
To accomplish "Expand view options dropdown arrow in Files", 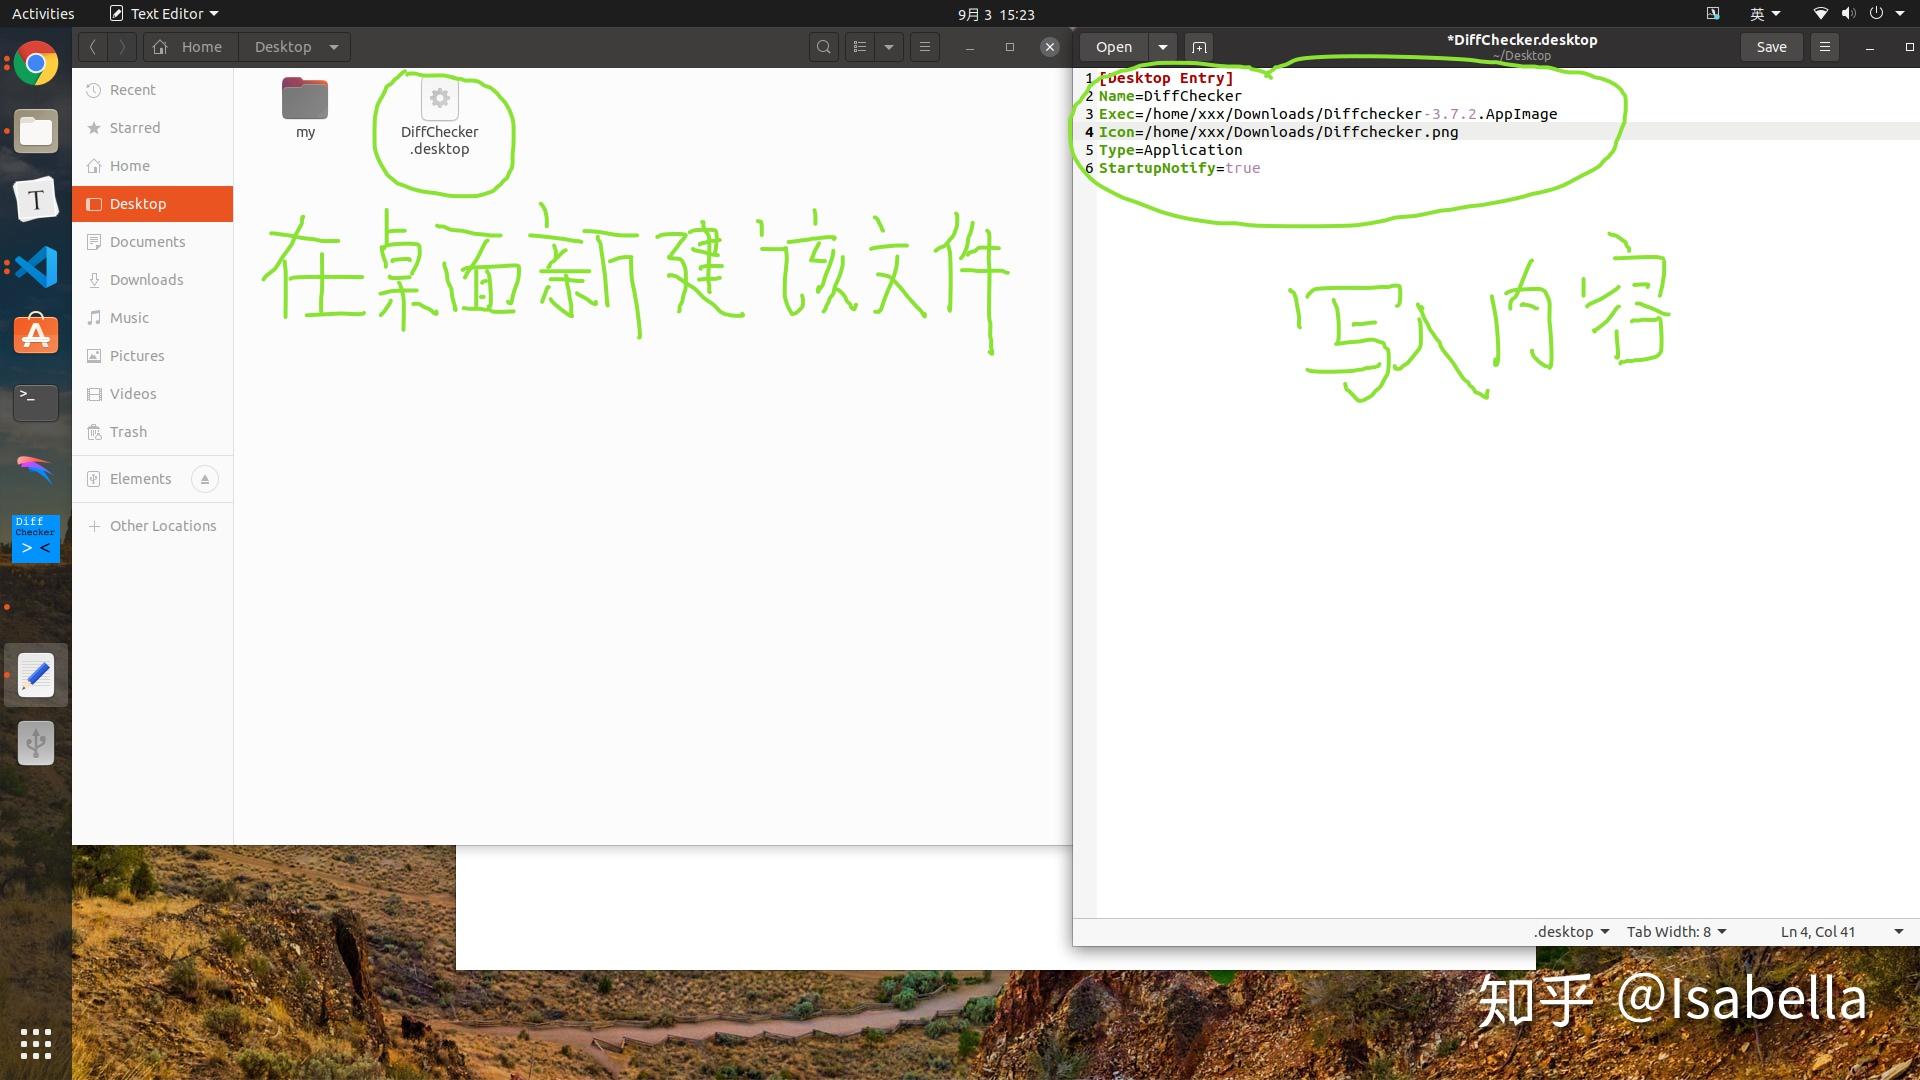I will 889,47.
